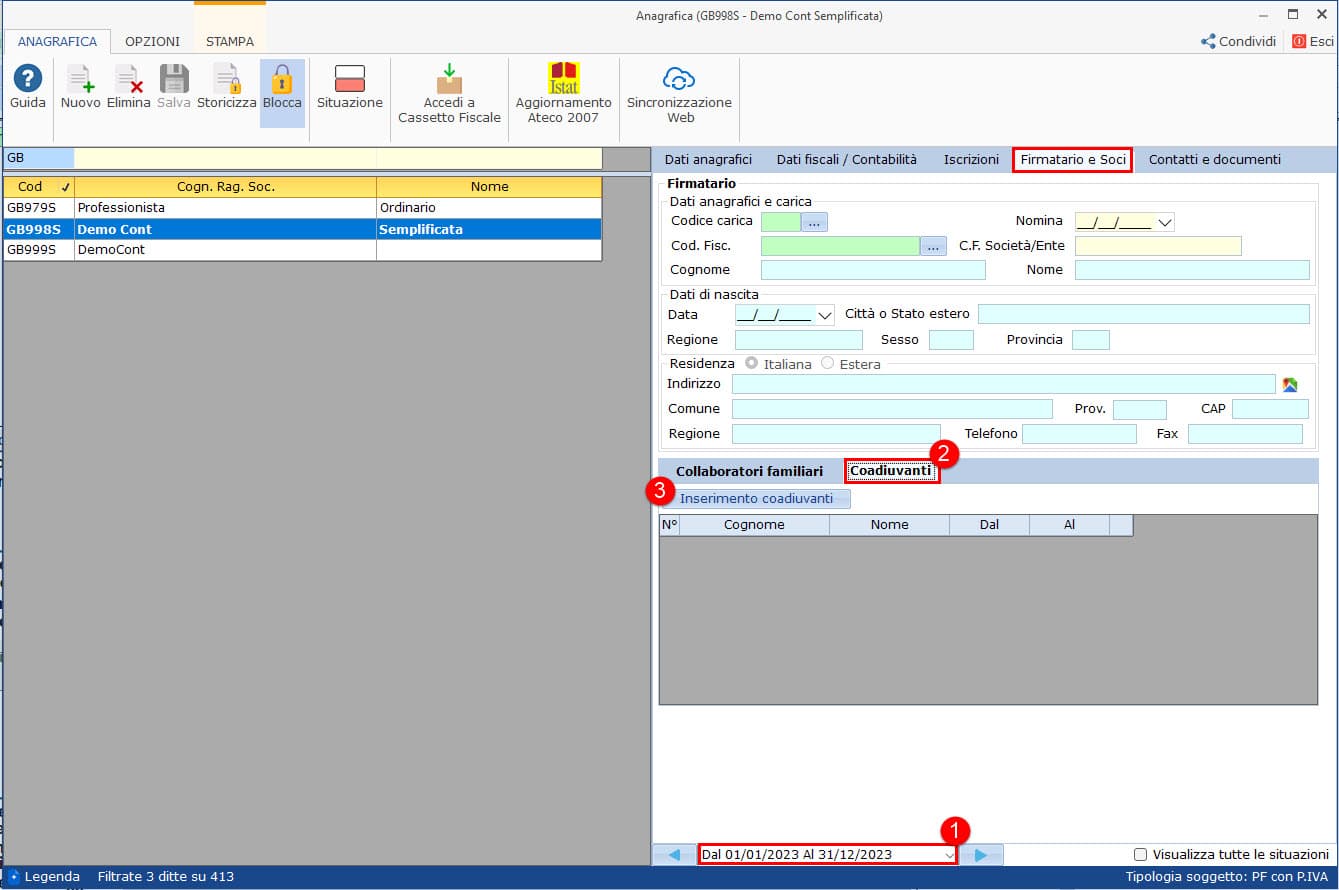
Task: Select the Estera residence radio button
Action: point(827,364)
